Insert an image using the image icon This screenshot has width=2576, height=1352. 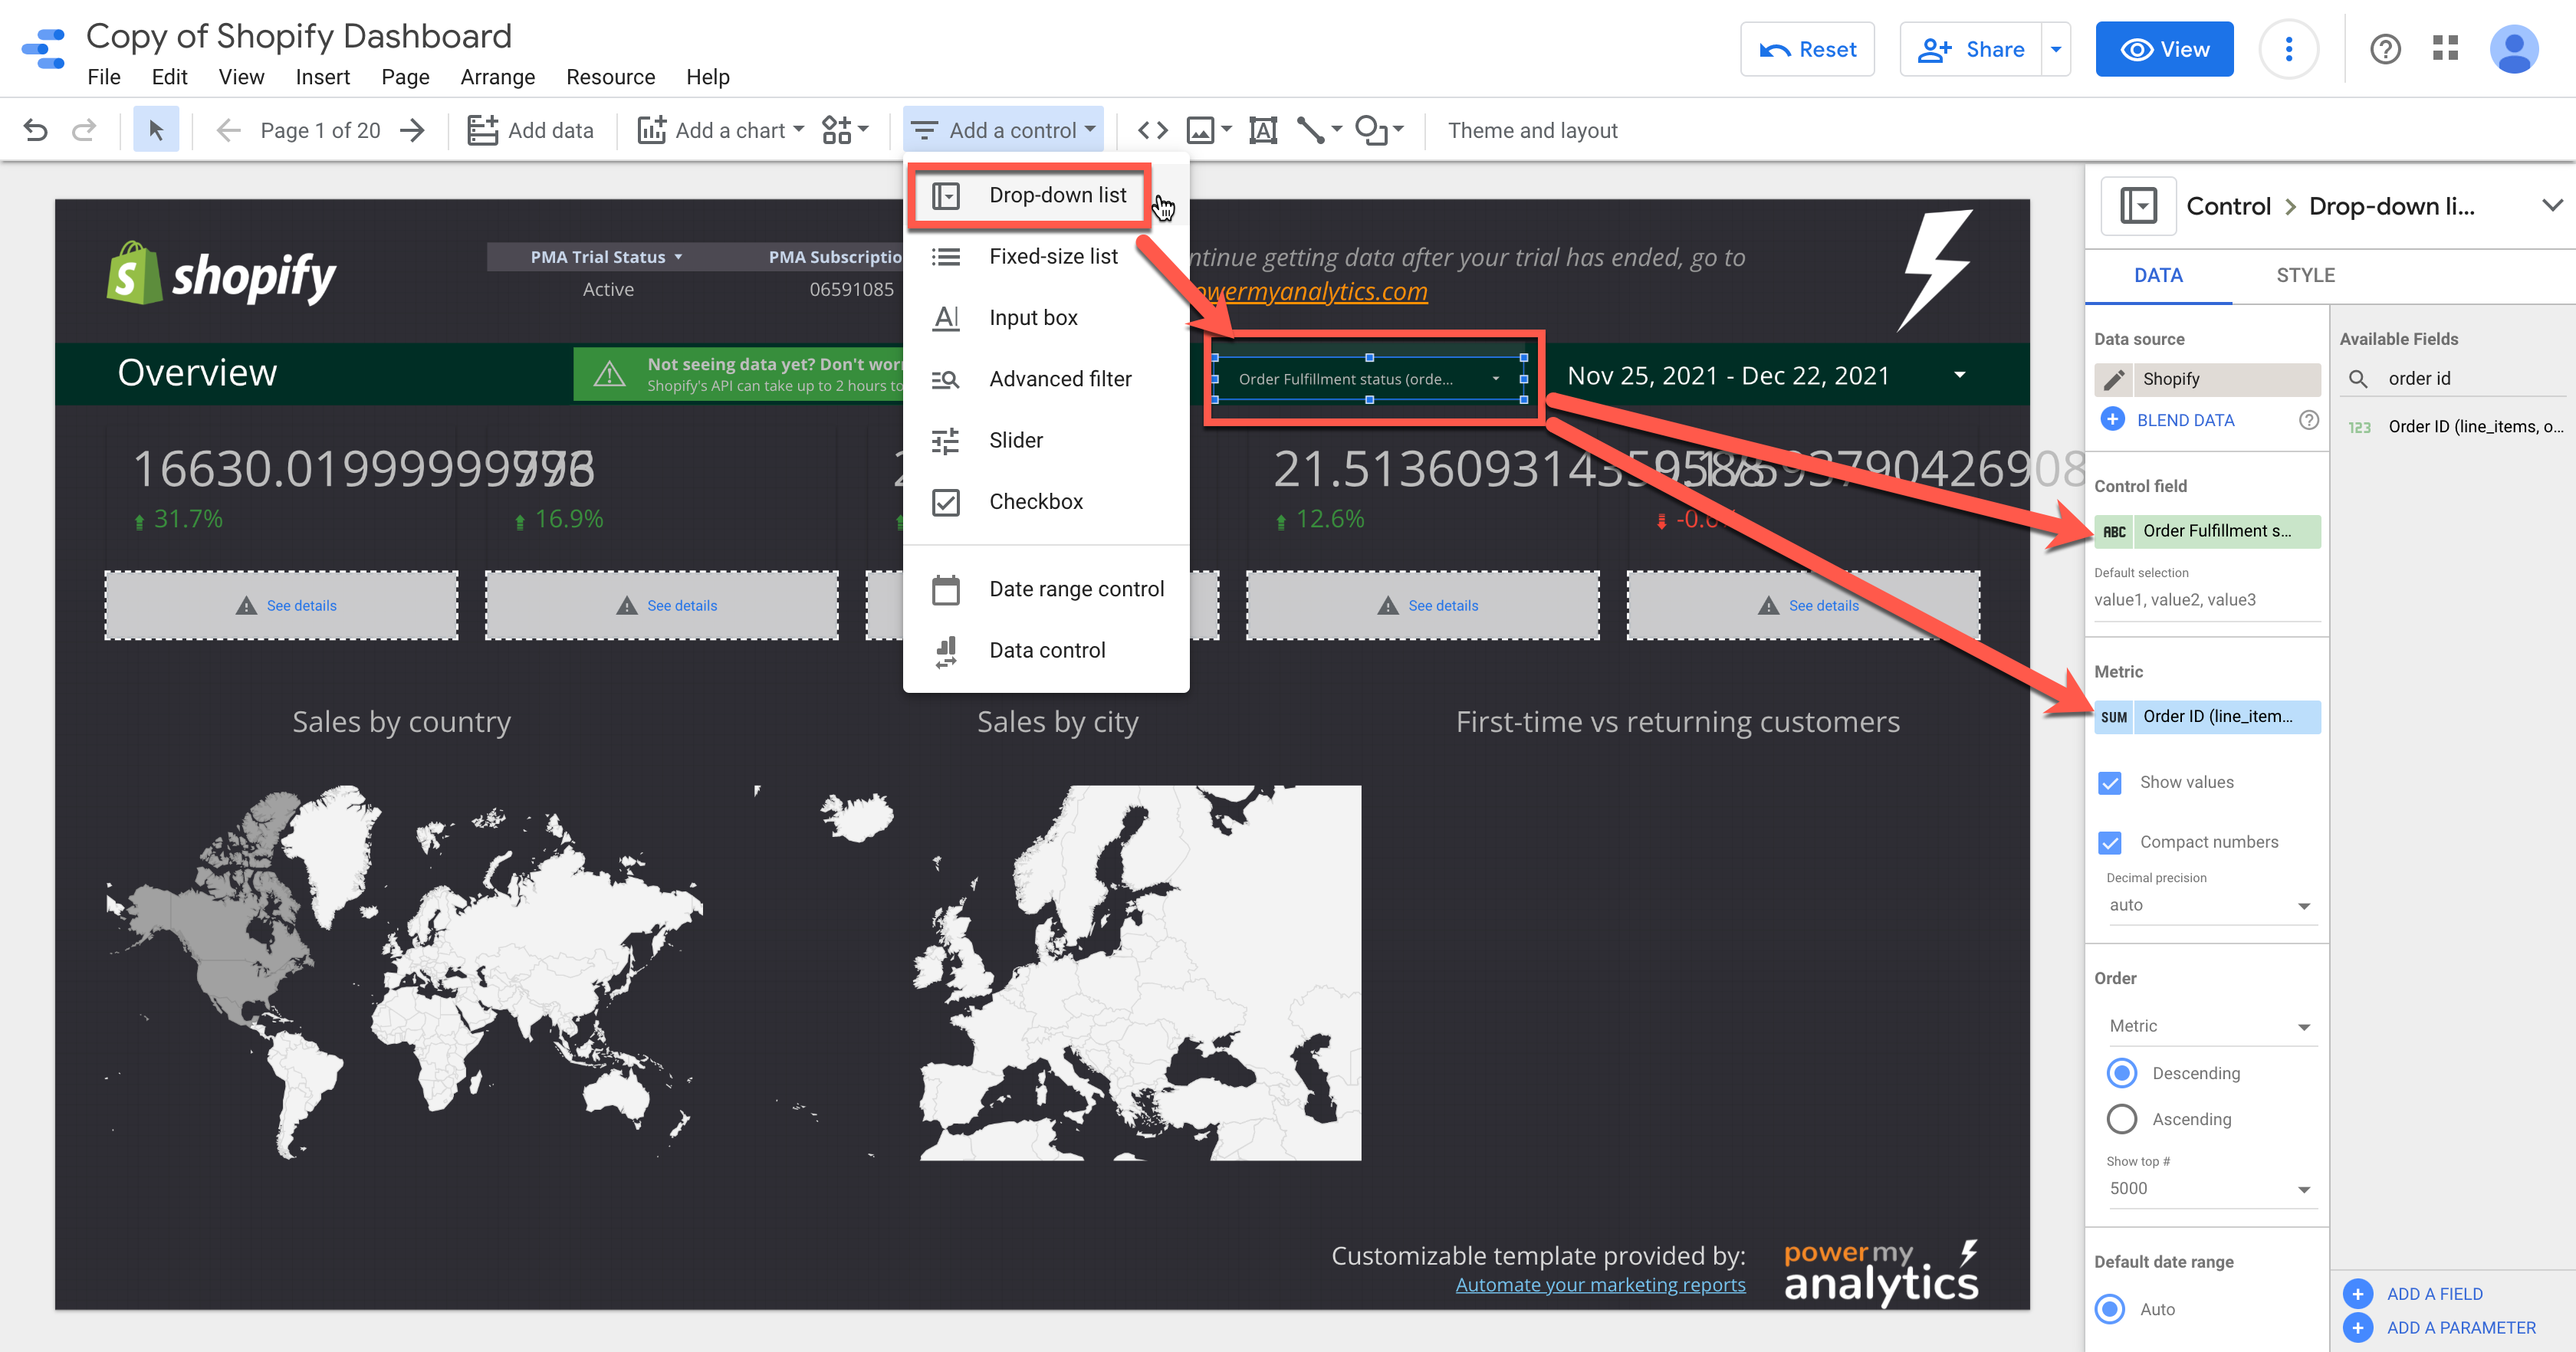coord(1201,130)
